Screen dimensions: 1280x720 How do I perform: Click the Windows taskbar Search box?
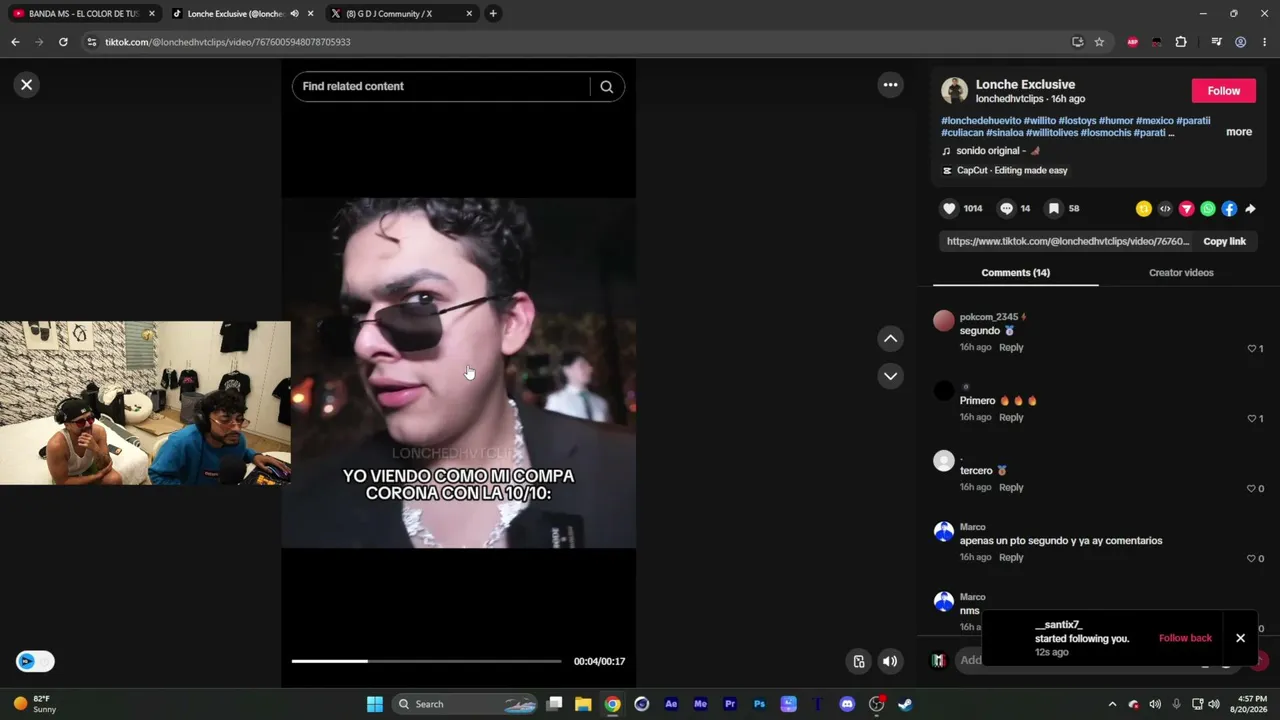[465, 704]
